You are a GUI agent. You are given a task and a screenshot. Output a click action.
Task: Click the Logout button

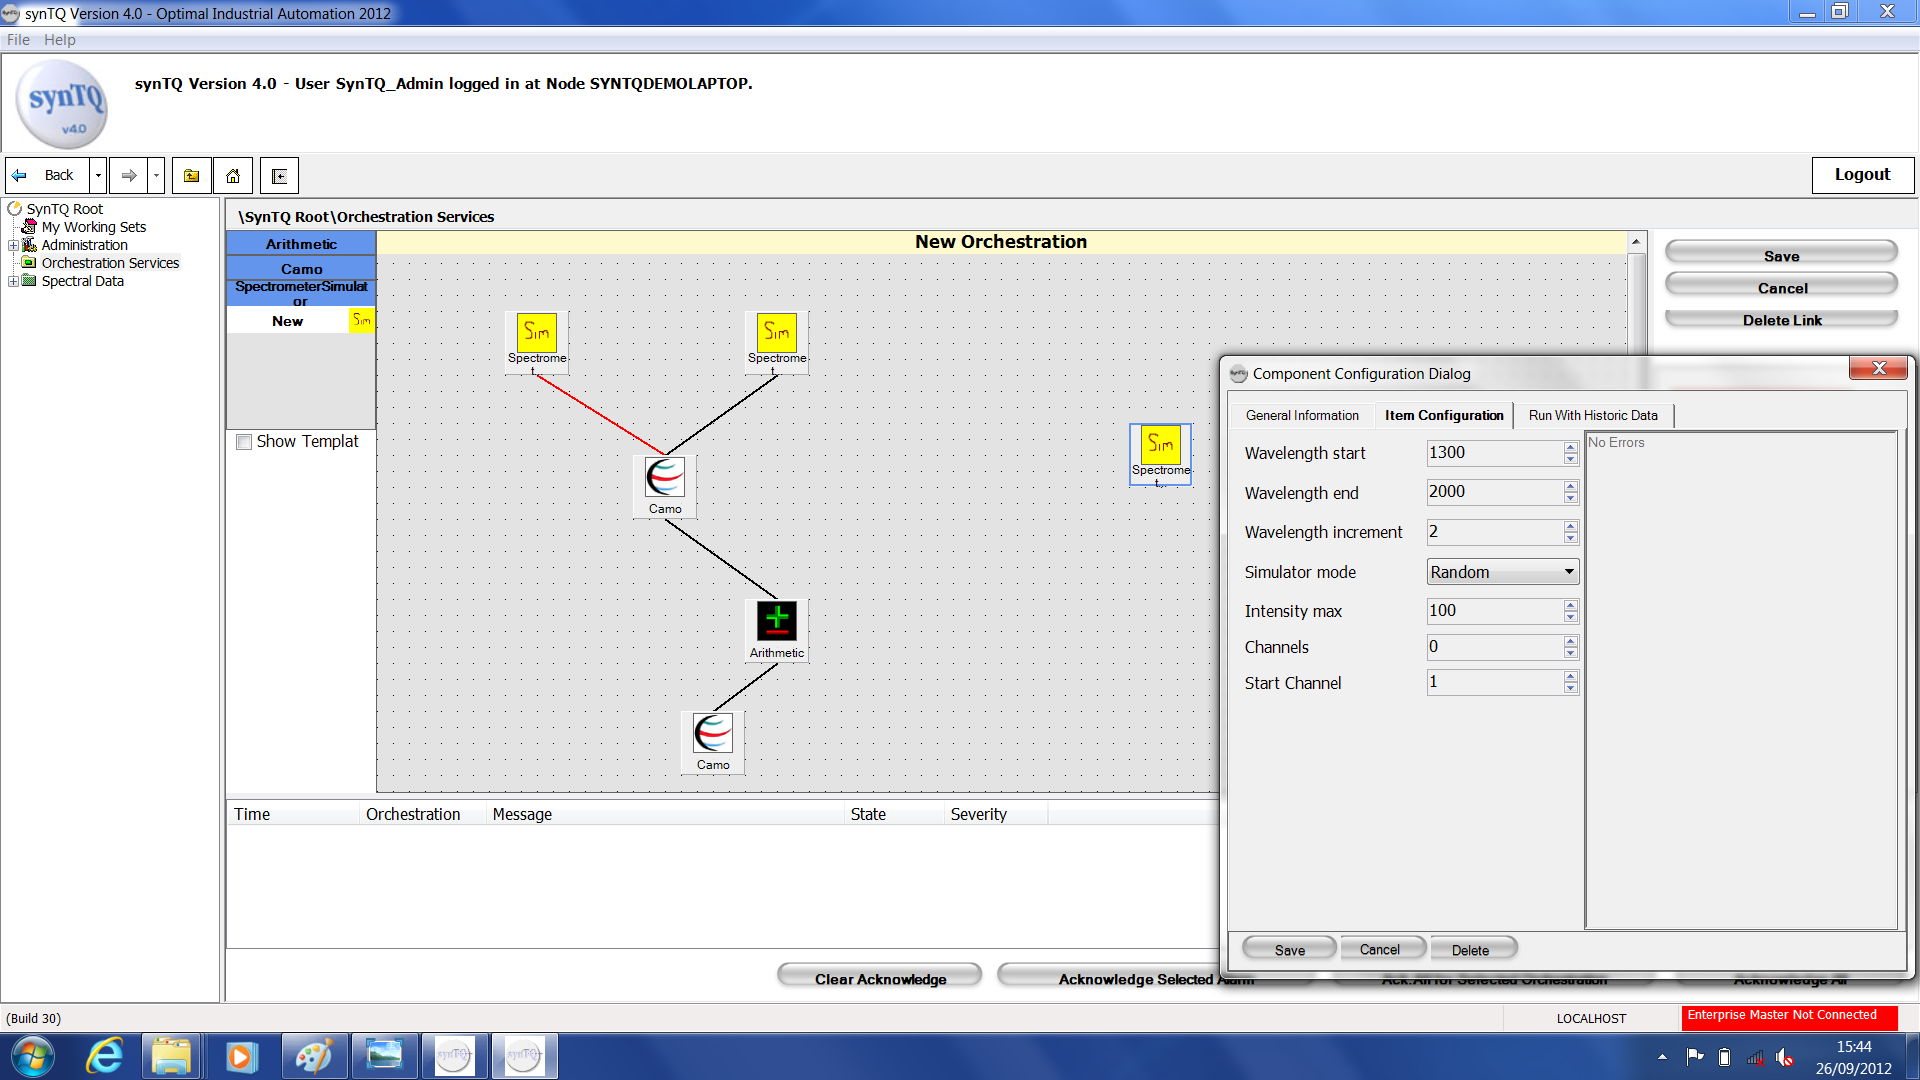tap(1862, 175)
